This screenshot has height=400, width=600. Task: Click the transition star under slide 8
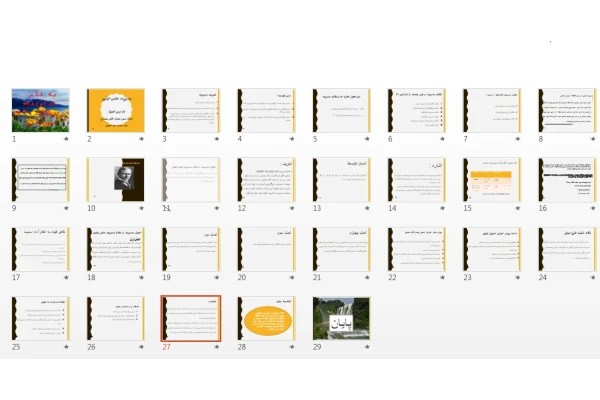click(x=593, y=139)
